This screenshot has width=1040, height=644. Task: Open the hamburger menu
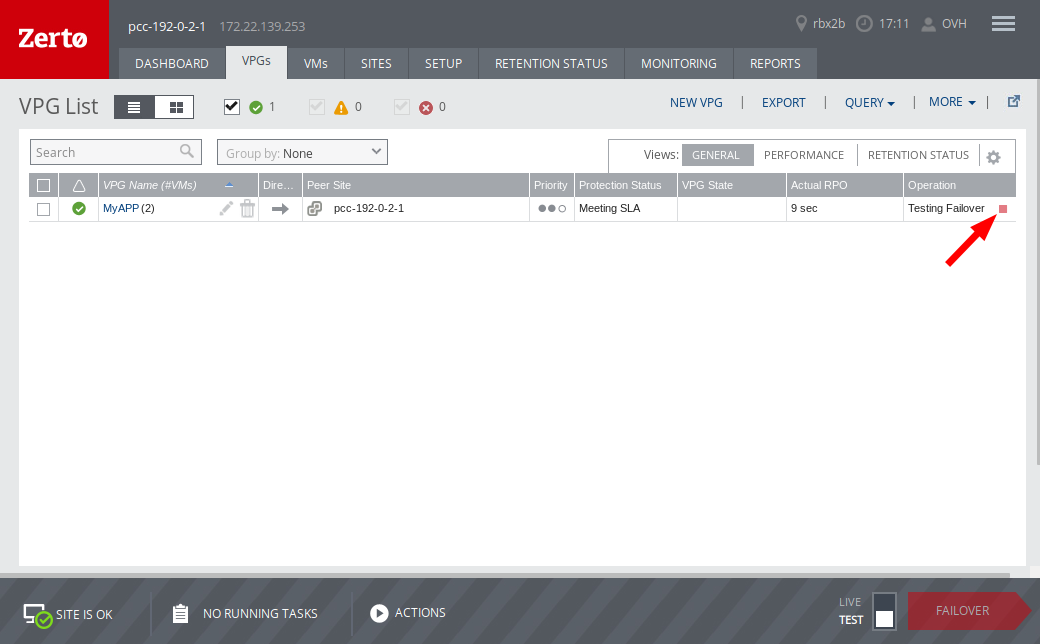(1003, 23)
